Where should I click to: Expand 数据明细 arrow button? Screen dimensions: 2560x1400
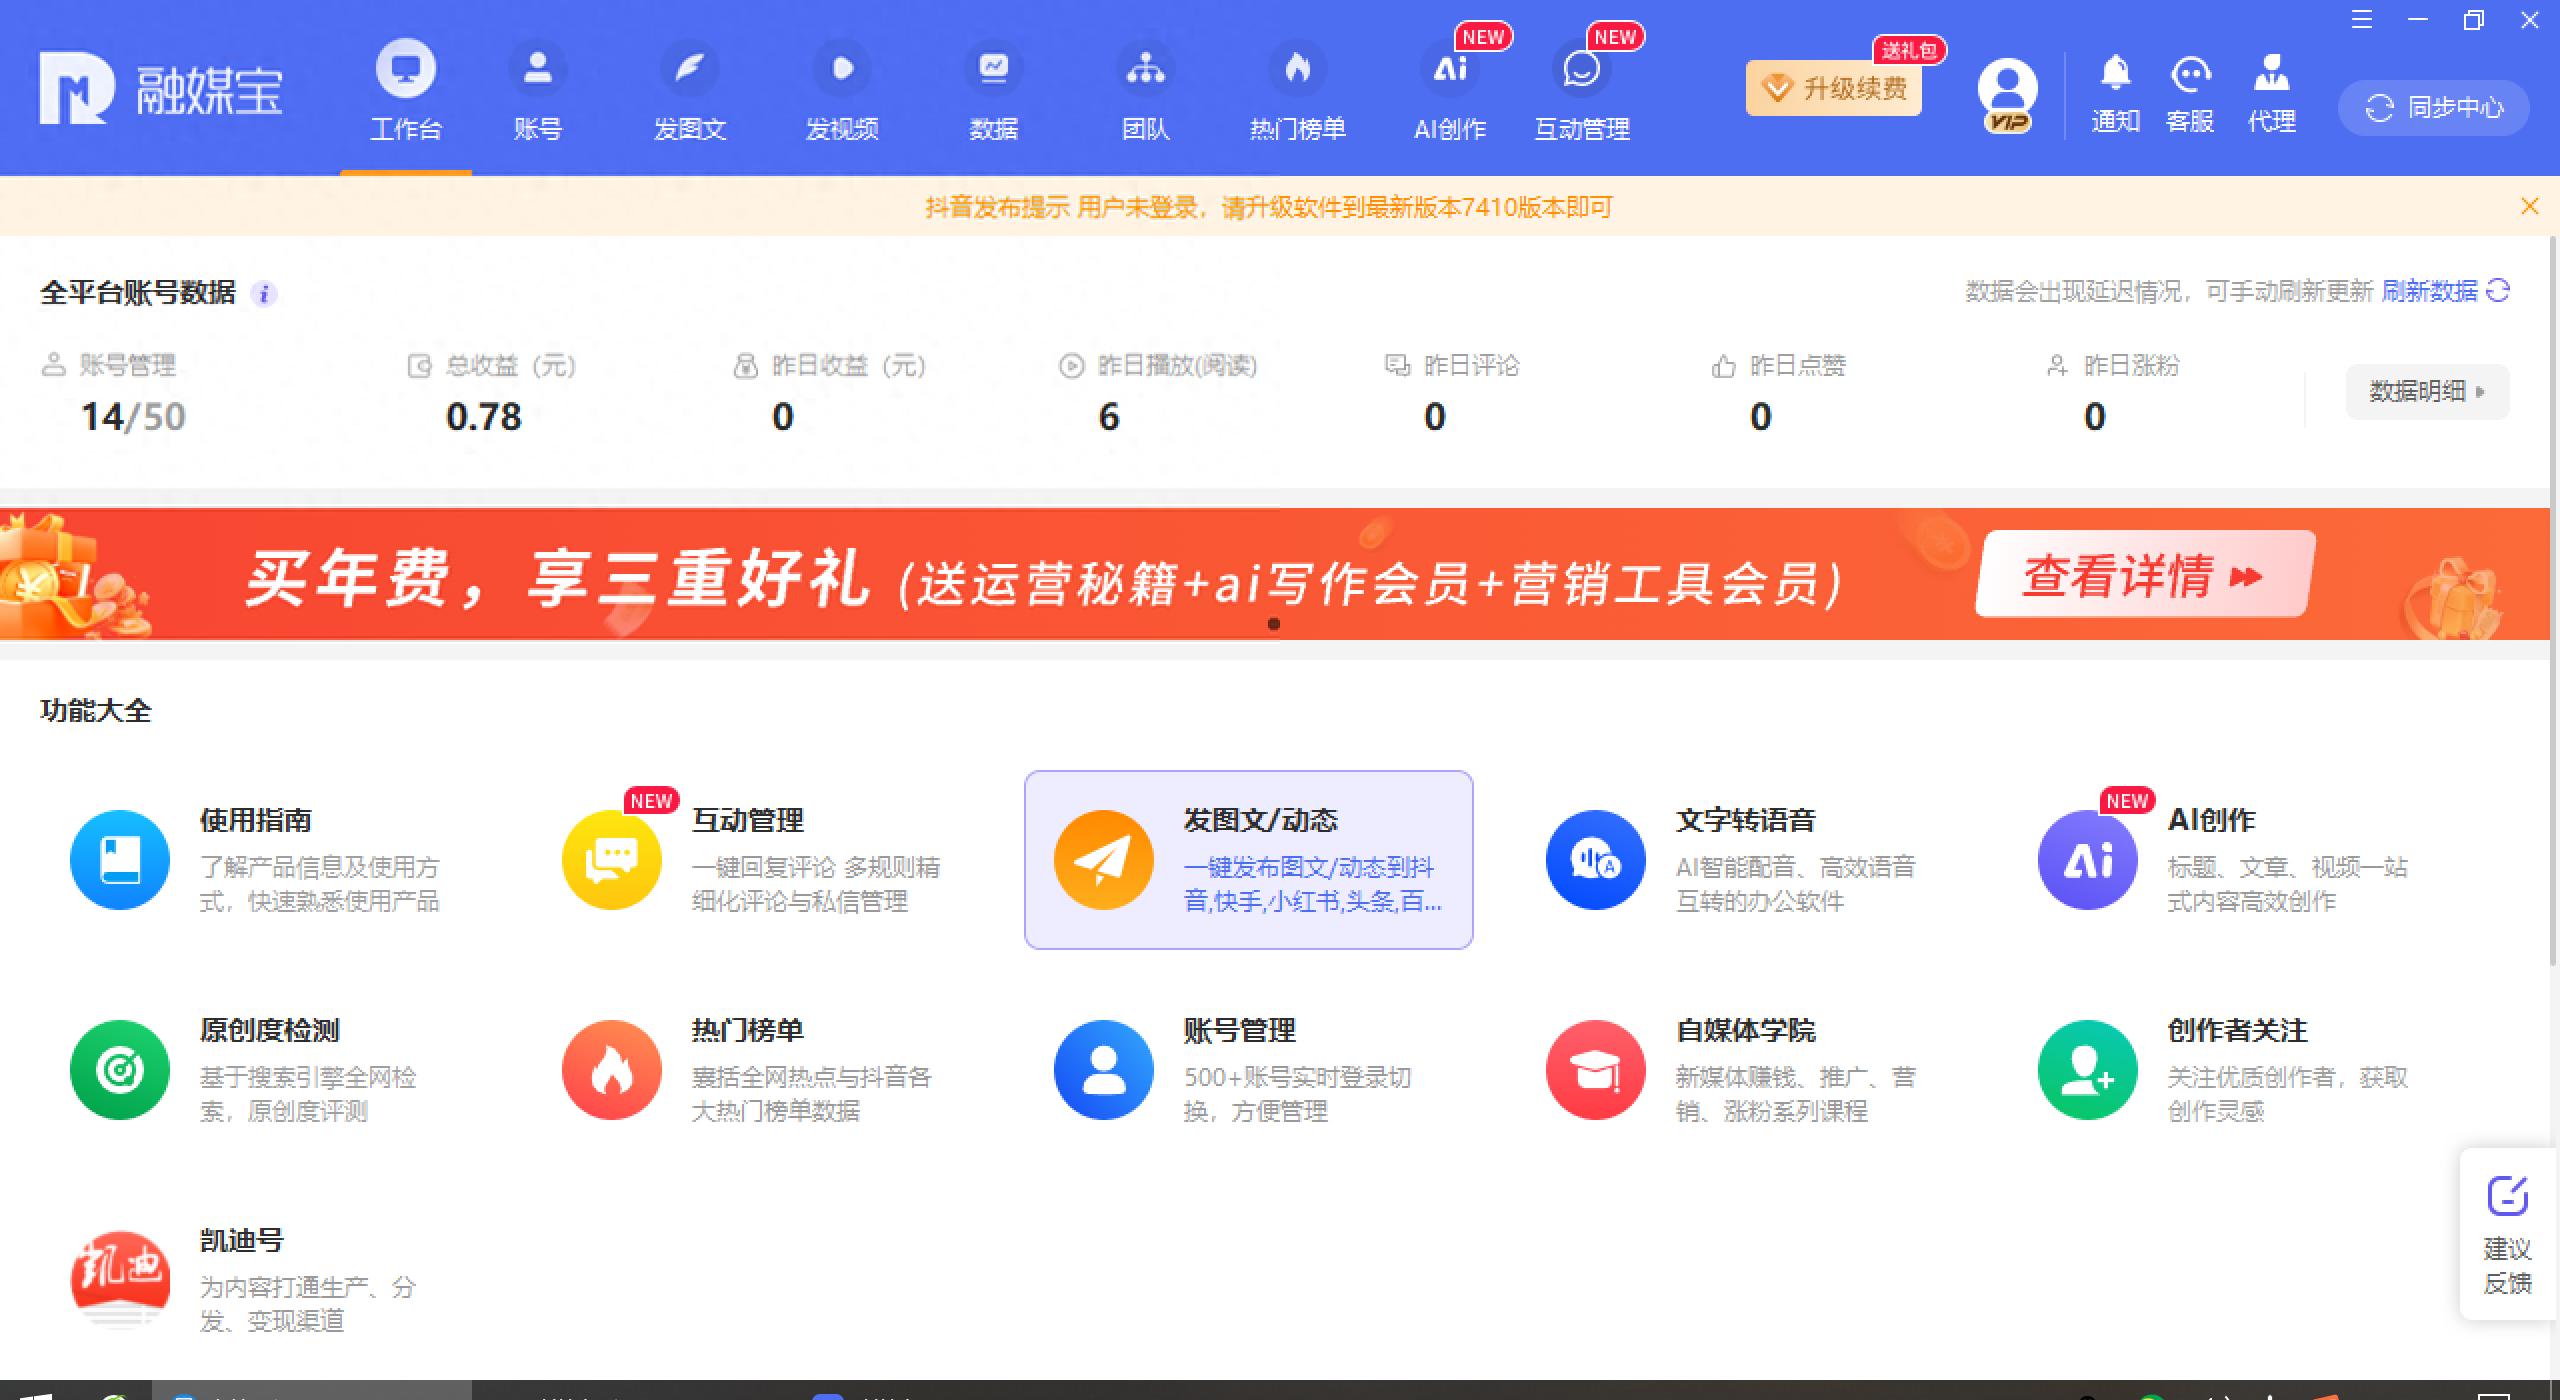[2427, 392]
